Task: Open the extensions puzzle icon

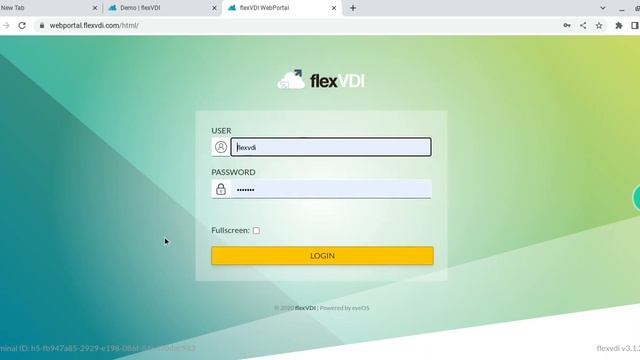Action: click(x=619, y=25)
